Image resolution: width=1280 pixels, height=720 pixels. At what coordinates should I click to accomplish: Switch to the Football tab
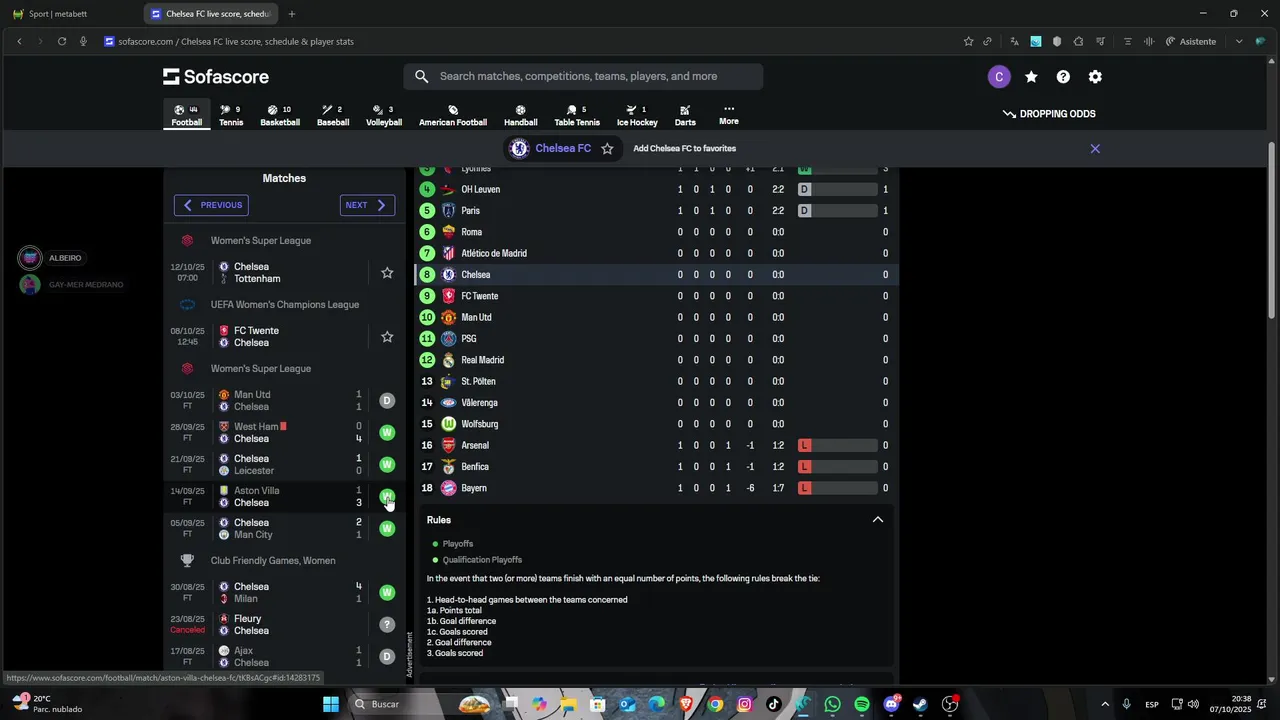(187, 115)
